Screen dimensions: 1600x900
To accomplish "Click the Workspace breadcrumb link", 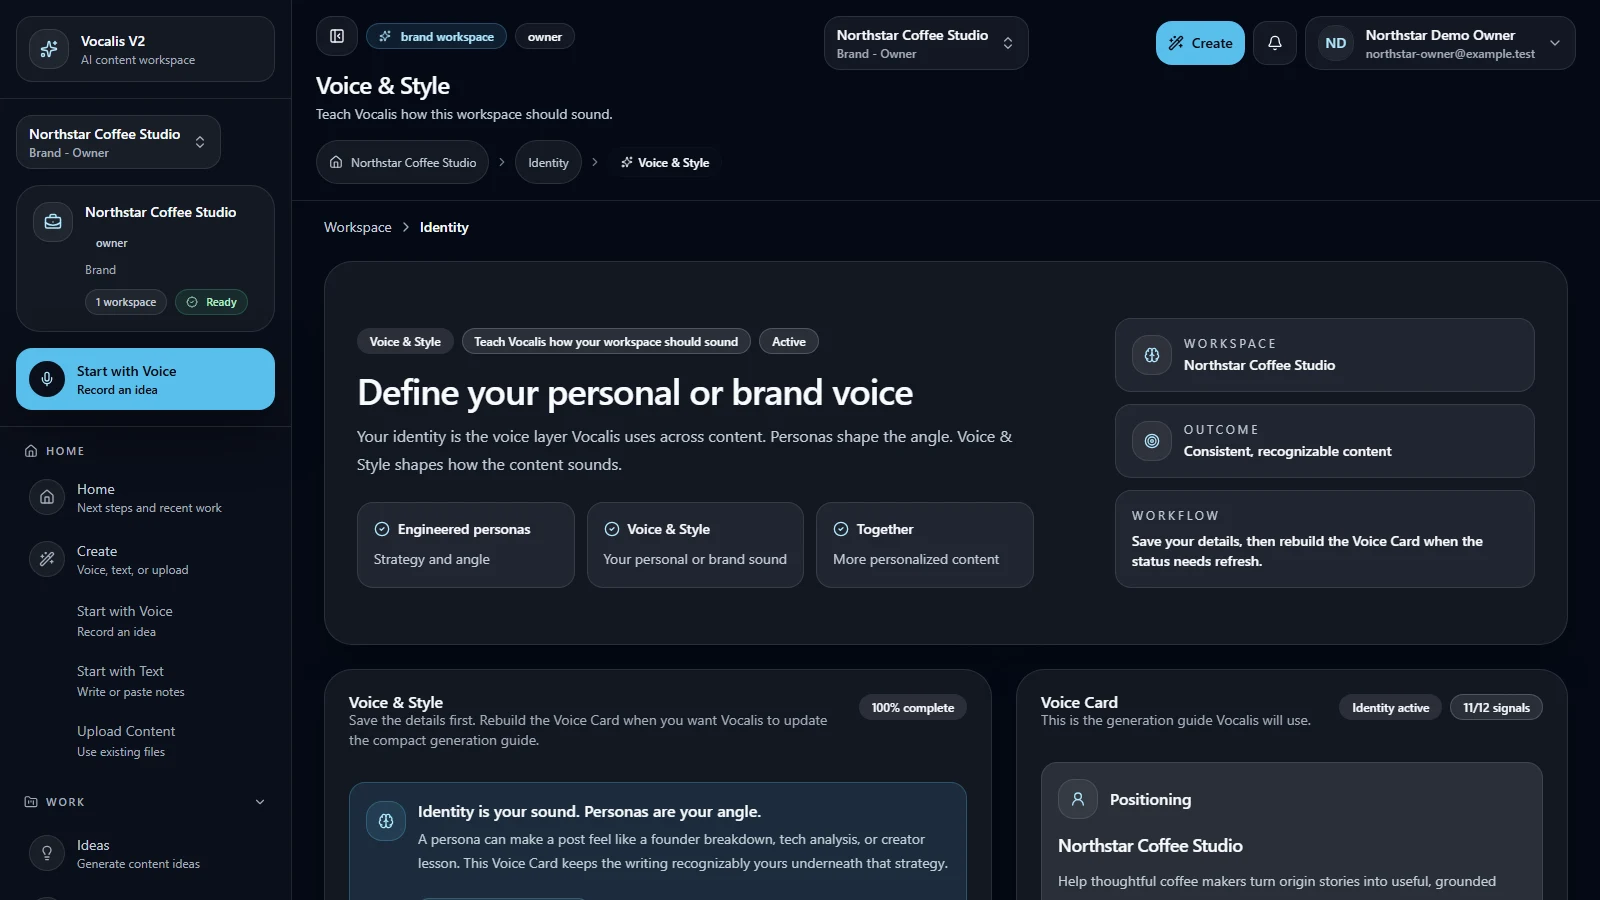I will coord(358,227).
